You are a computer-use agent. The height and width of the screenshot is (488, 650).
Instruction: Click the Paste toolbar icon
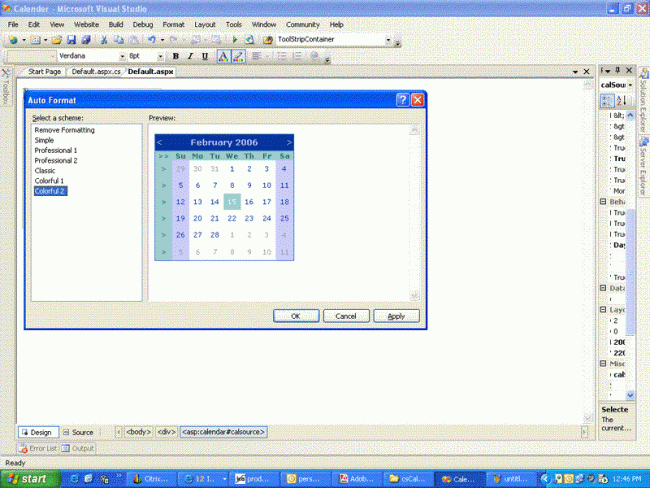pyautogui.click(x=133, y=40)
